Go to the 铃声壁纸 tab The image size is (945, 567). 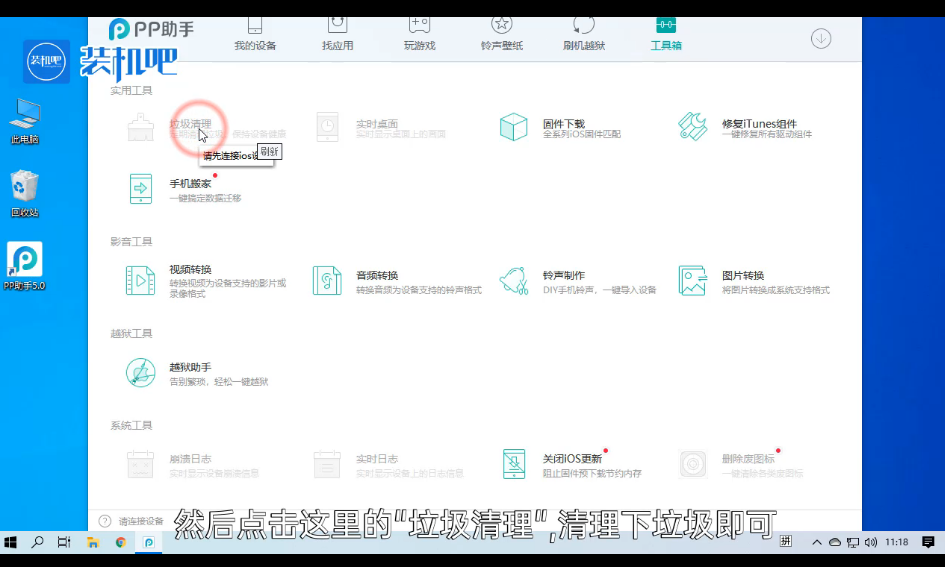(x=501, y=33)
